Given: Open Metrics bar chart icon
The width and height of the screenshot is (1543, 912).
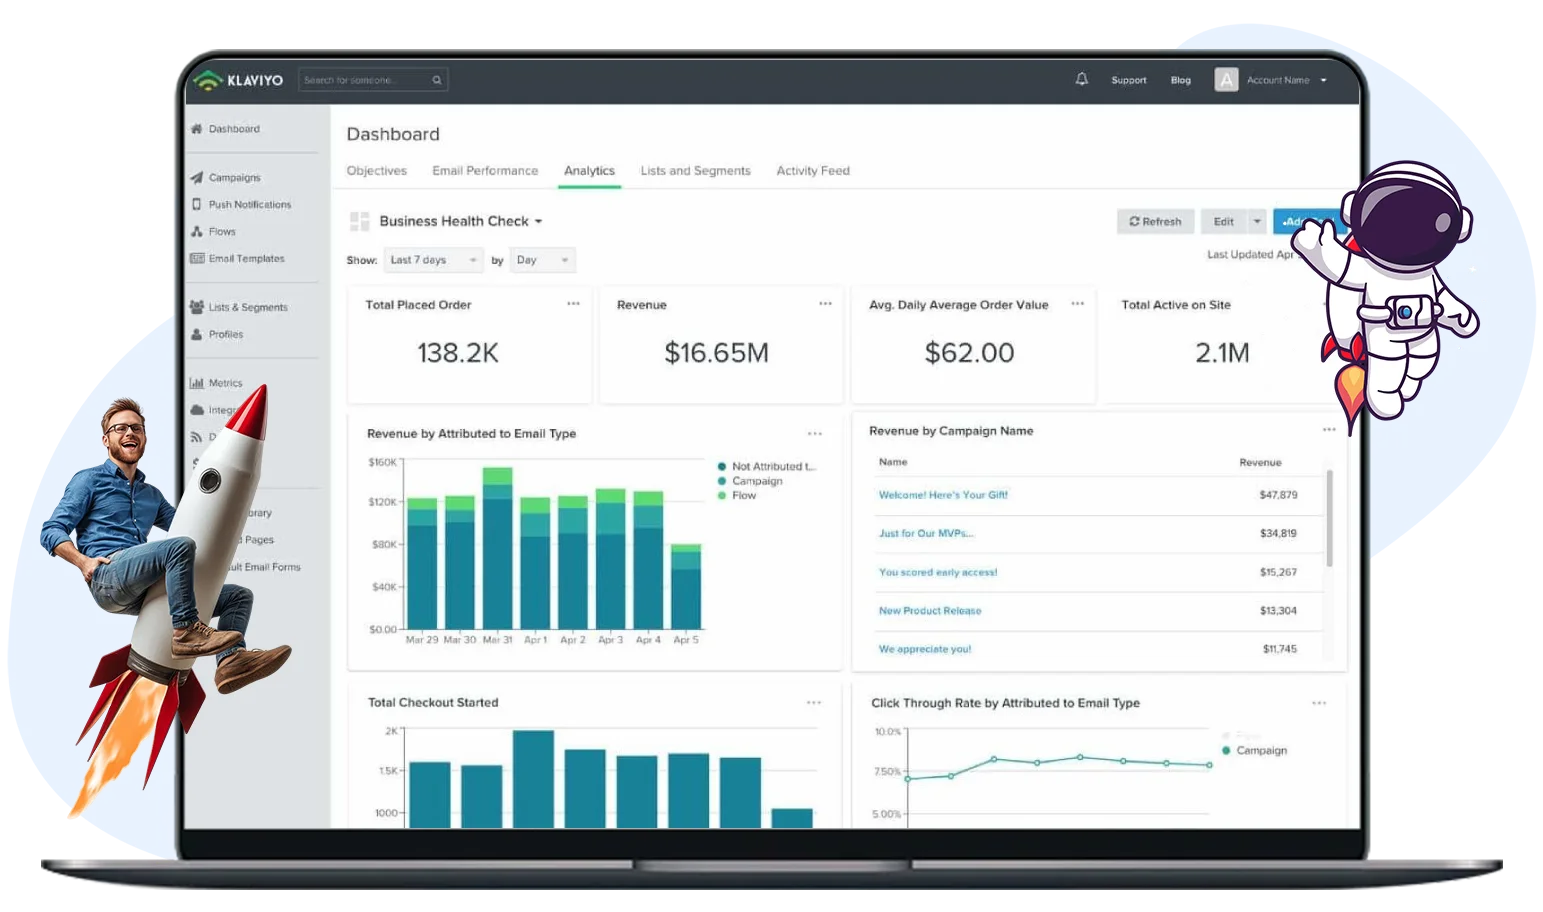Looking at the screenshot, I should click(x=197, y=383).
